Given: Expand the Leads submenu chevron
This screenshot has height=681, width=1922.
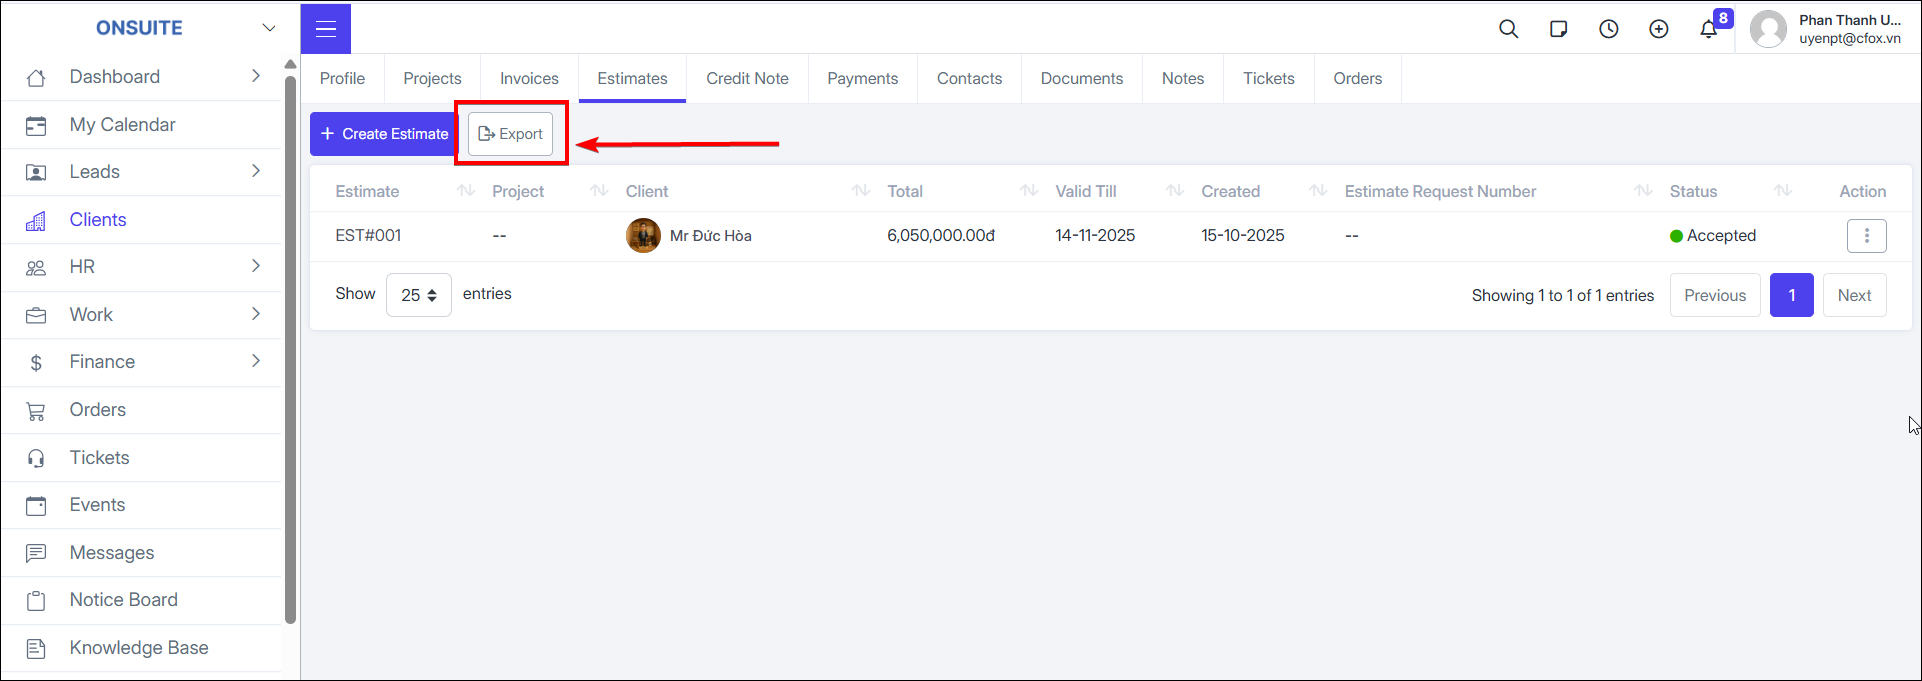Looking at the screenshot, I should 256,171.
